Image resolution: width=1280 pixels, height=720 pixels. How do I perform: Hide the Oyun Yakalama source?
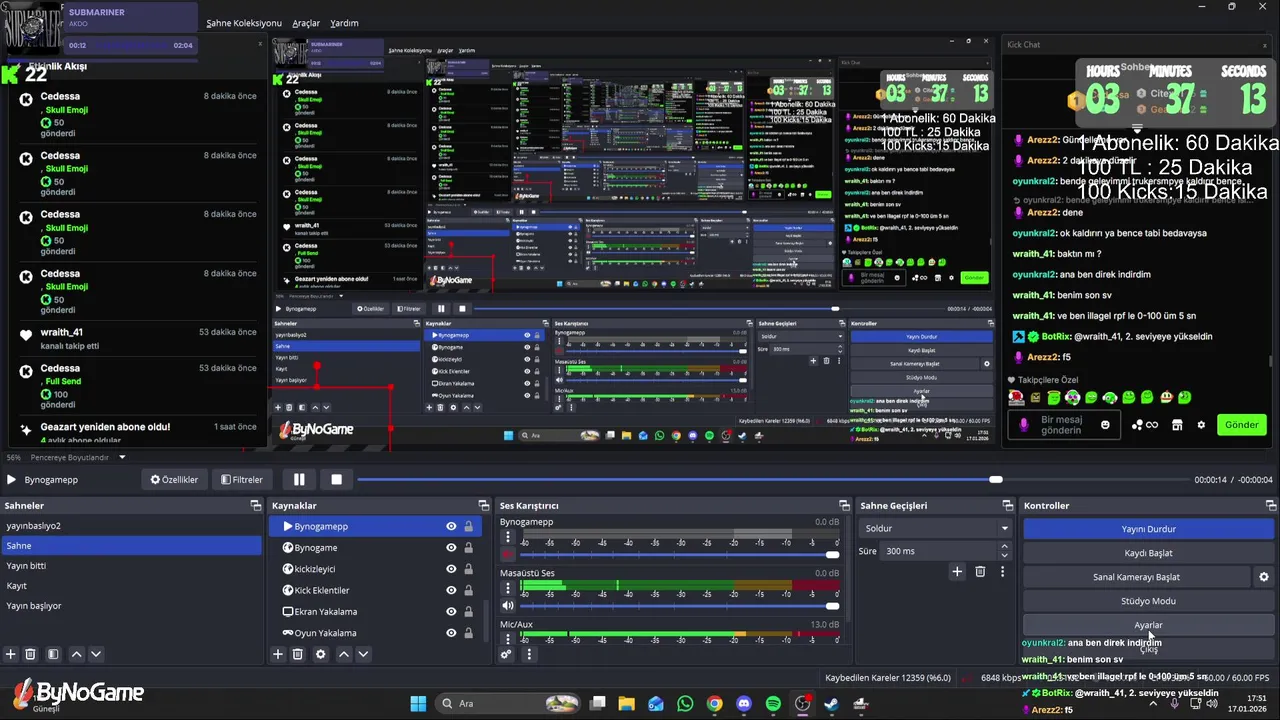[x=451, y=633]
